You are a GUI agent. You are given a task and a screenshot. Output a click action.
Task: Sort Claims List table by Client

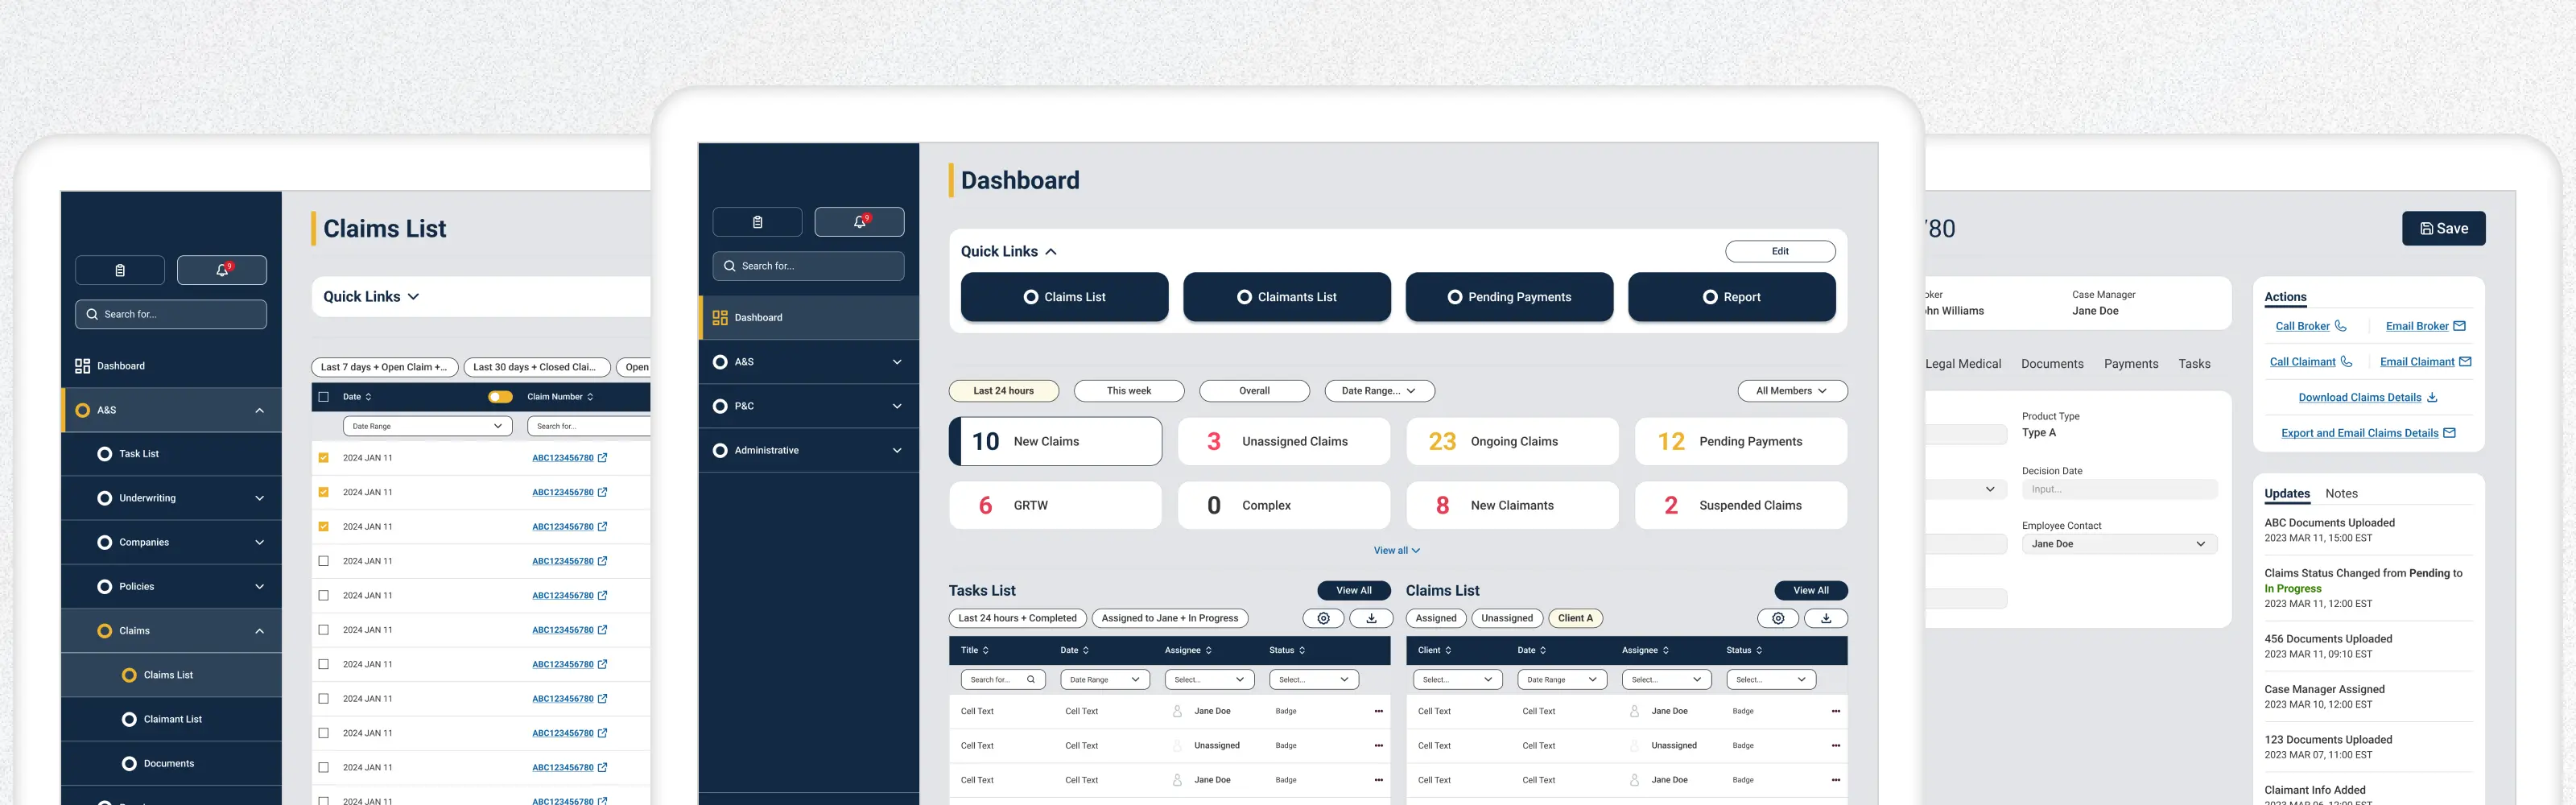1448,650
